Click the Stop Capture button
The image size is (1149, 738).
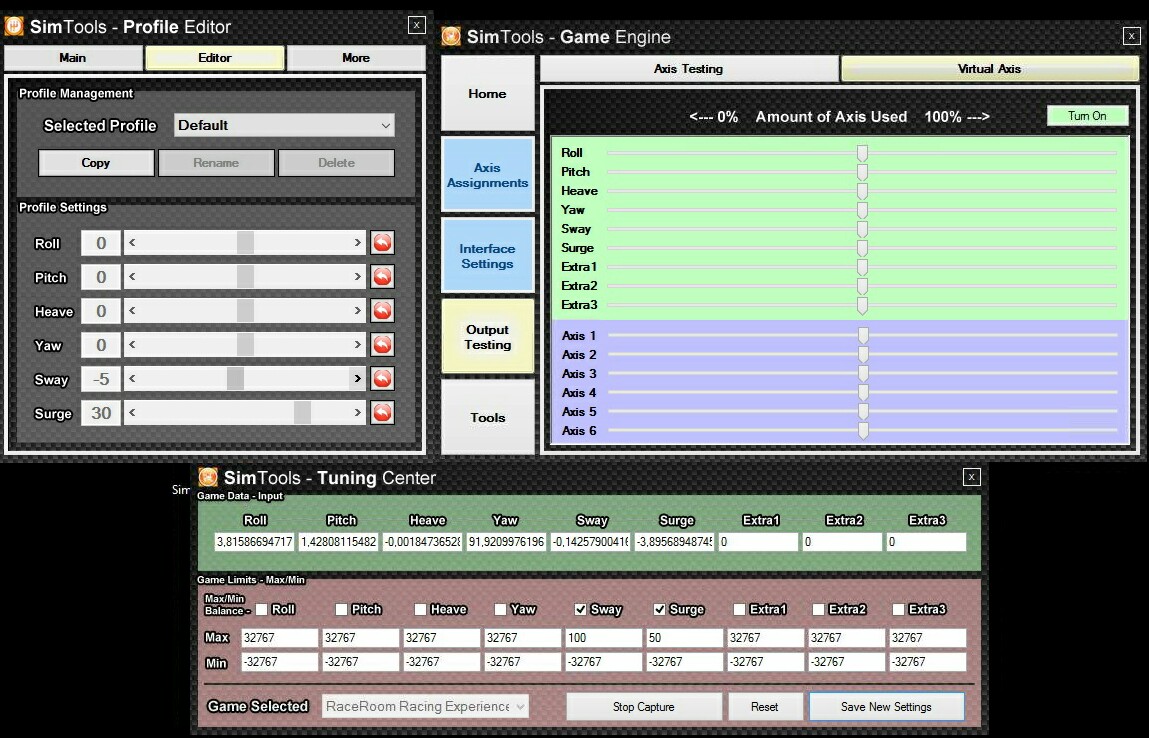pyautogui.click(x=643, y=706)
